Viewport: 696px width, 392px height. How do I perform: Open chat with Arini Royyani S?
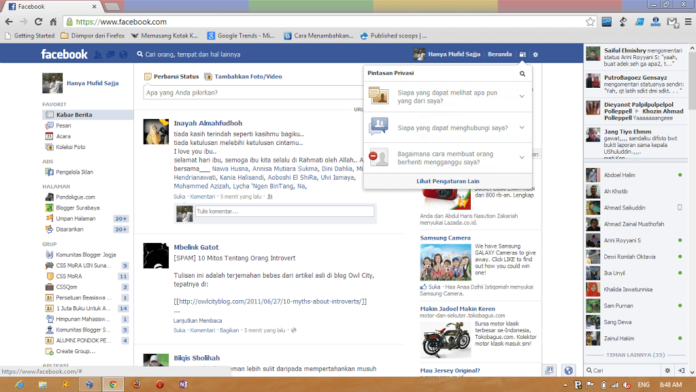(x=636, y=240)
